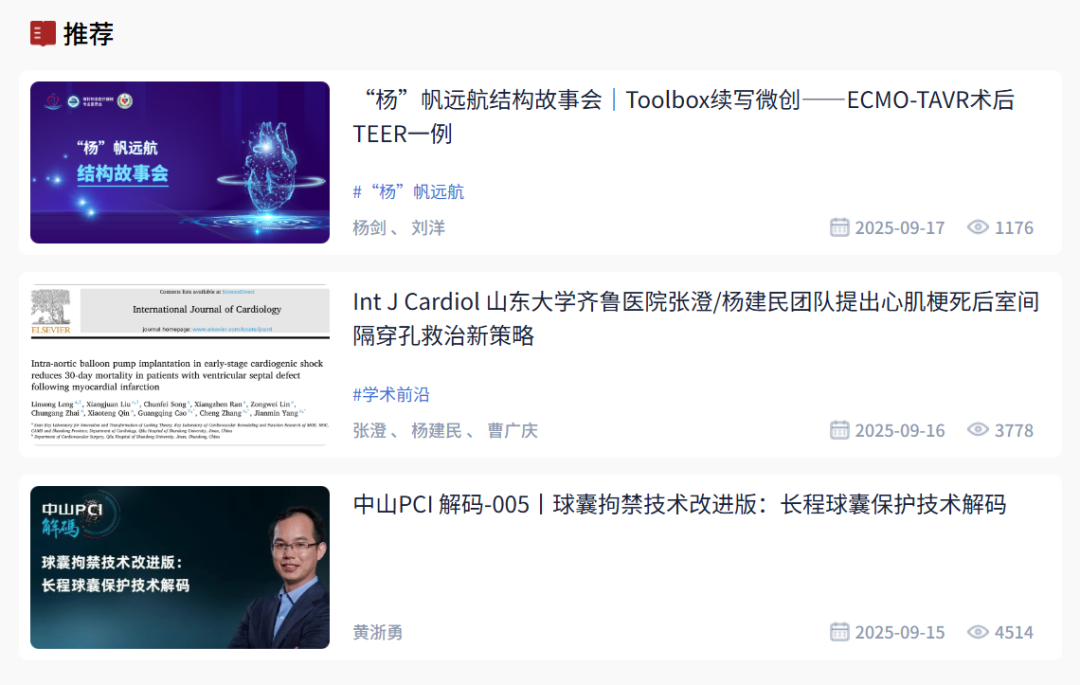
Task: Open the Int J Cardiol 齐鲁医院 article title
Action: pyautogui.click(x=696, y=318)
